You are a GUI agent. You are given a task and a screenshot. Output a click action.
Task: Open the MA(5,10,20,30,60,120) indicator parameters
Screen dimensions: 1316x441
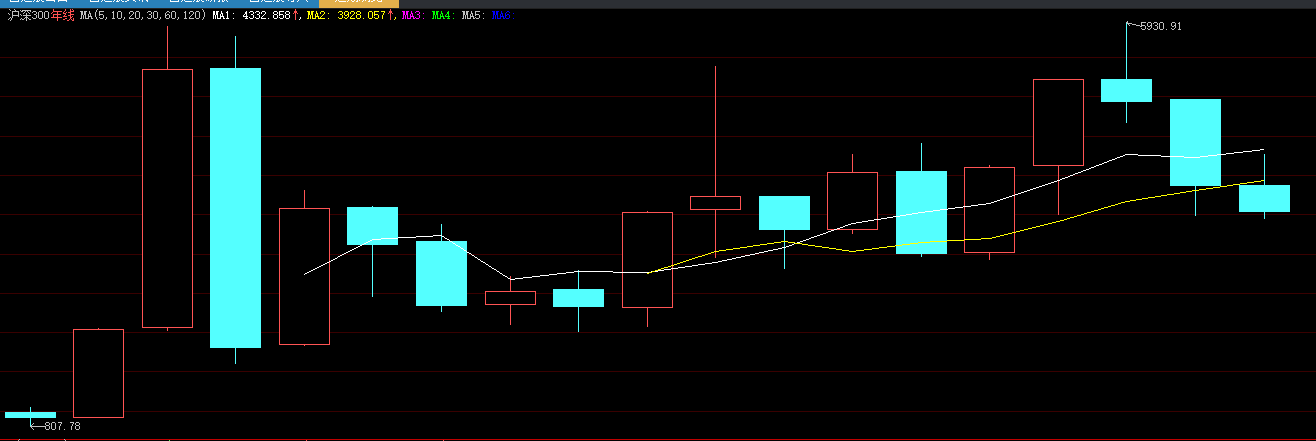point(143,16)
